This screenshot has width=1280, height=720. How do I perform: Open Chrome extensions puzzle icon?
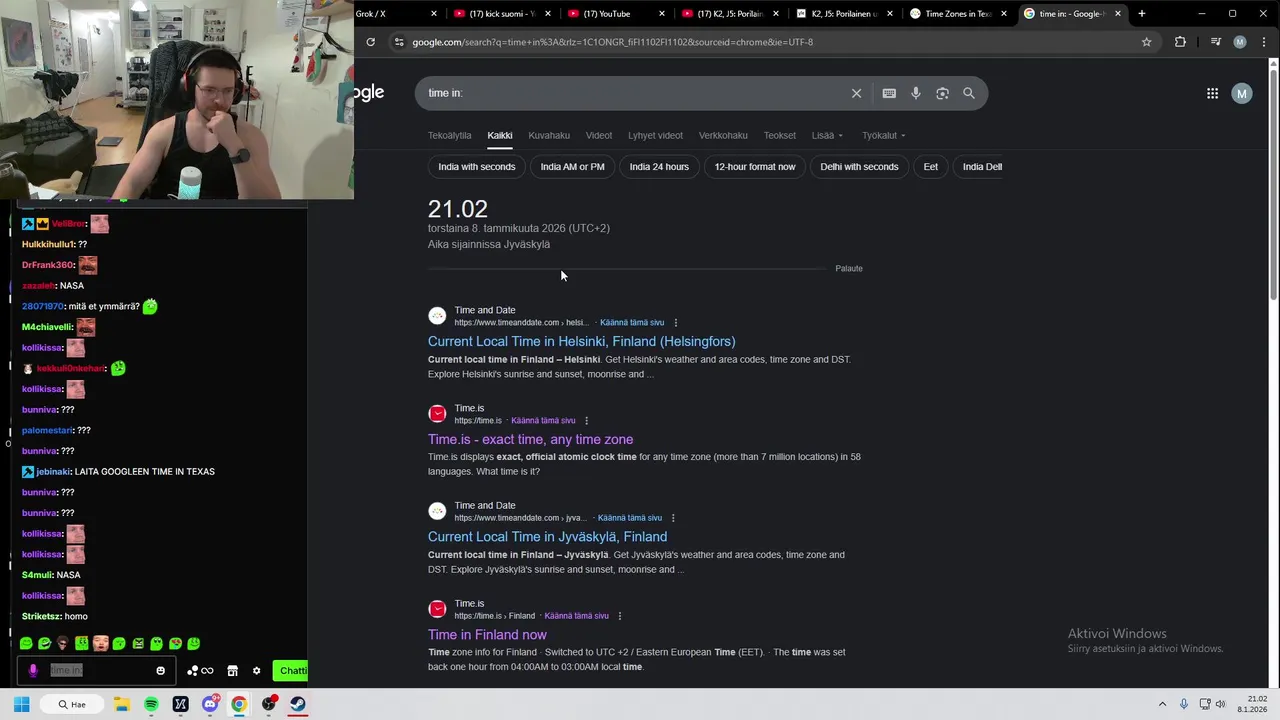(1180, 42)
